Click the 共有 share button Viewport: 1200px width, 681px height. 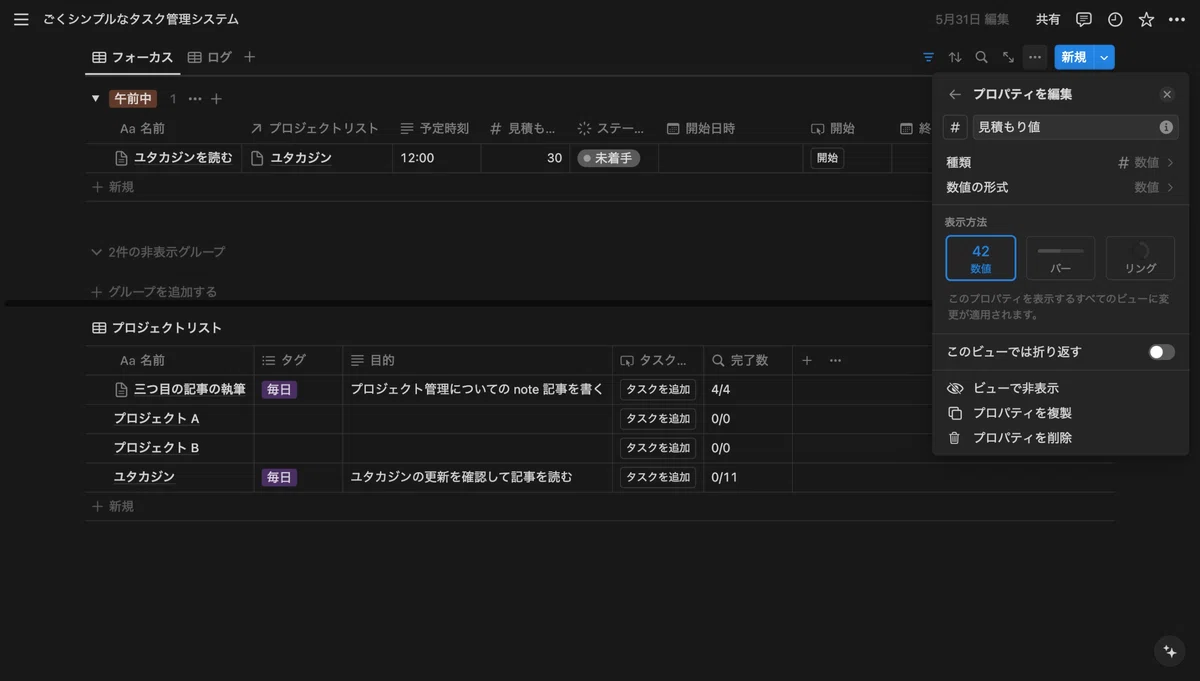pos(1048,19)
